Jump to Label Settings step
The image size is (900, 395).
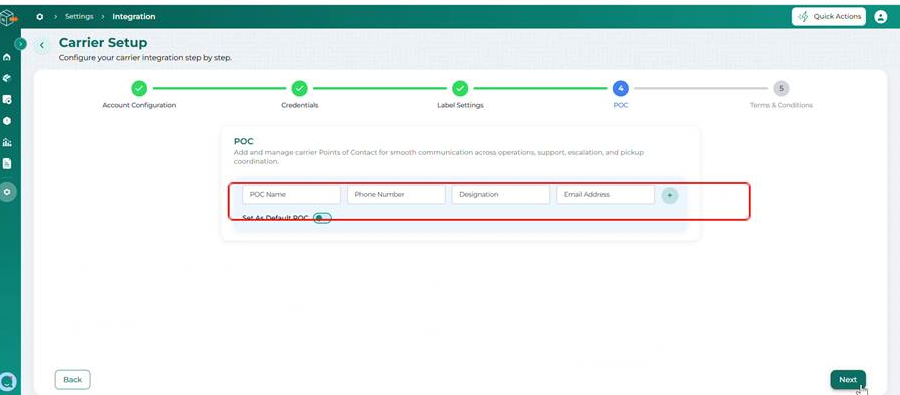460,88
